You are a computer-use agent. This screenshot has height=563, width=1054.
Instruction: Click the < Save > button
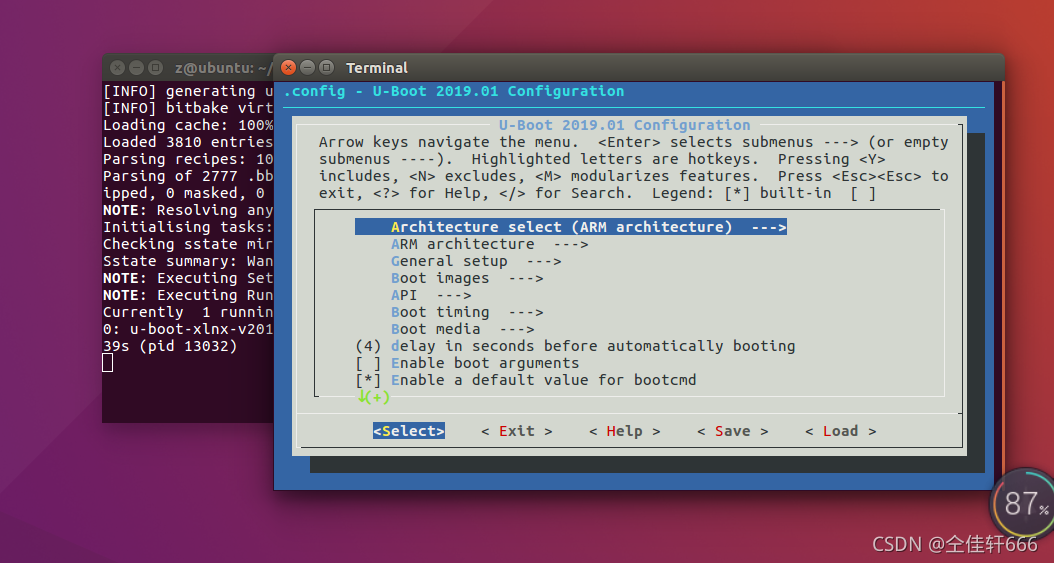pos(733,431)
